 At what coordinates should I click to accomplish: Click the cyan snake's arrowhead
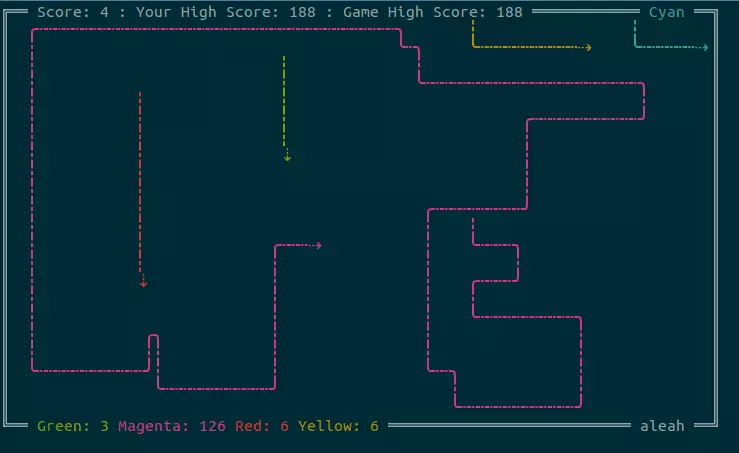(x=704, y=47)
